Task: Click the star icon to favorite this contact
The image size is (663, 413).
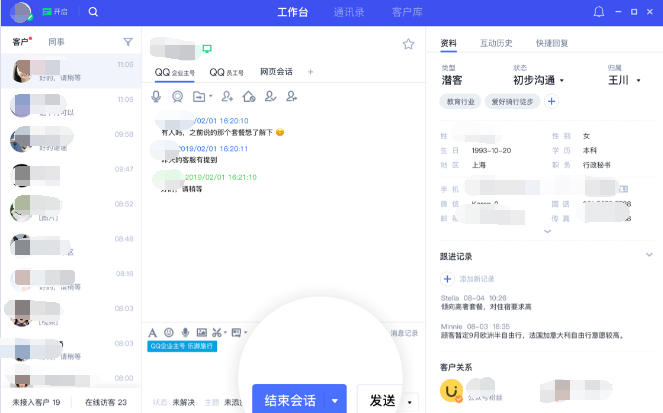Action: point(408,44)
